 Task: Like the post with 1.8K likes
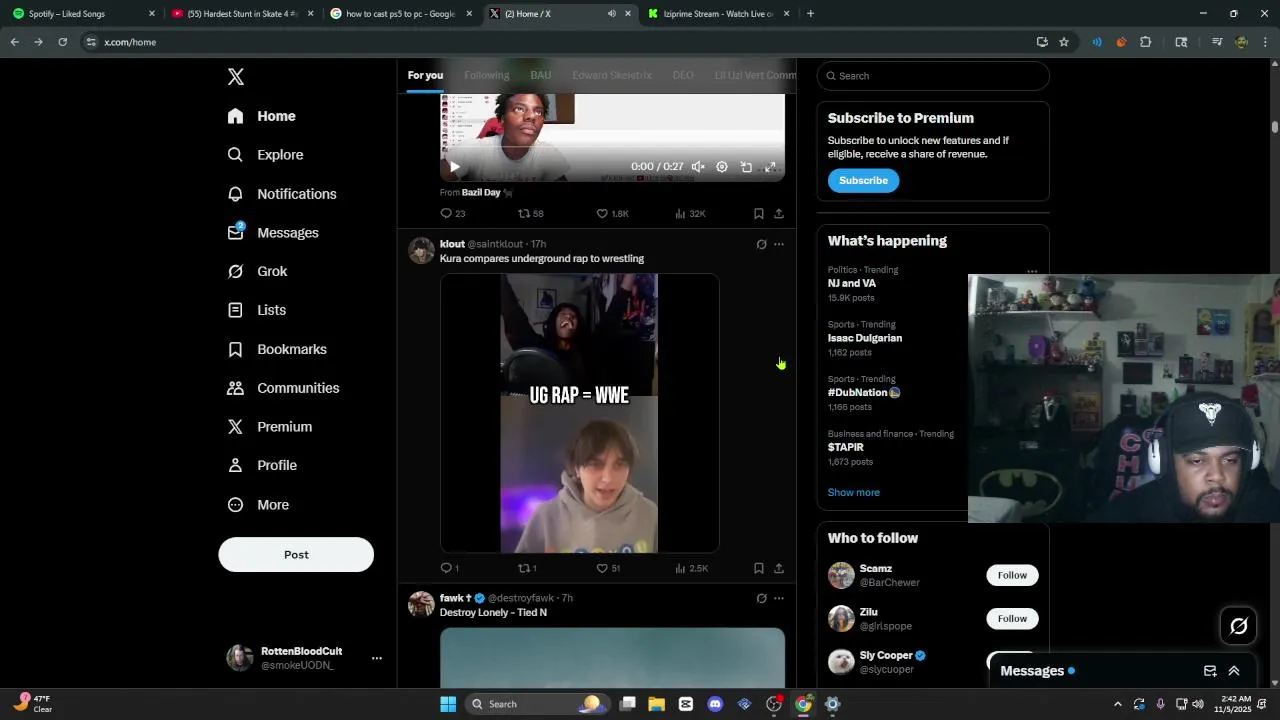(612, 214)
